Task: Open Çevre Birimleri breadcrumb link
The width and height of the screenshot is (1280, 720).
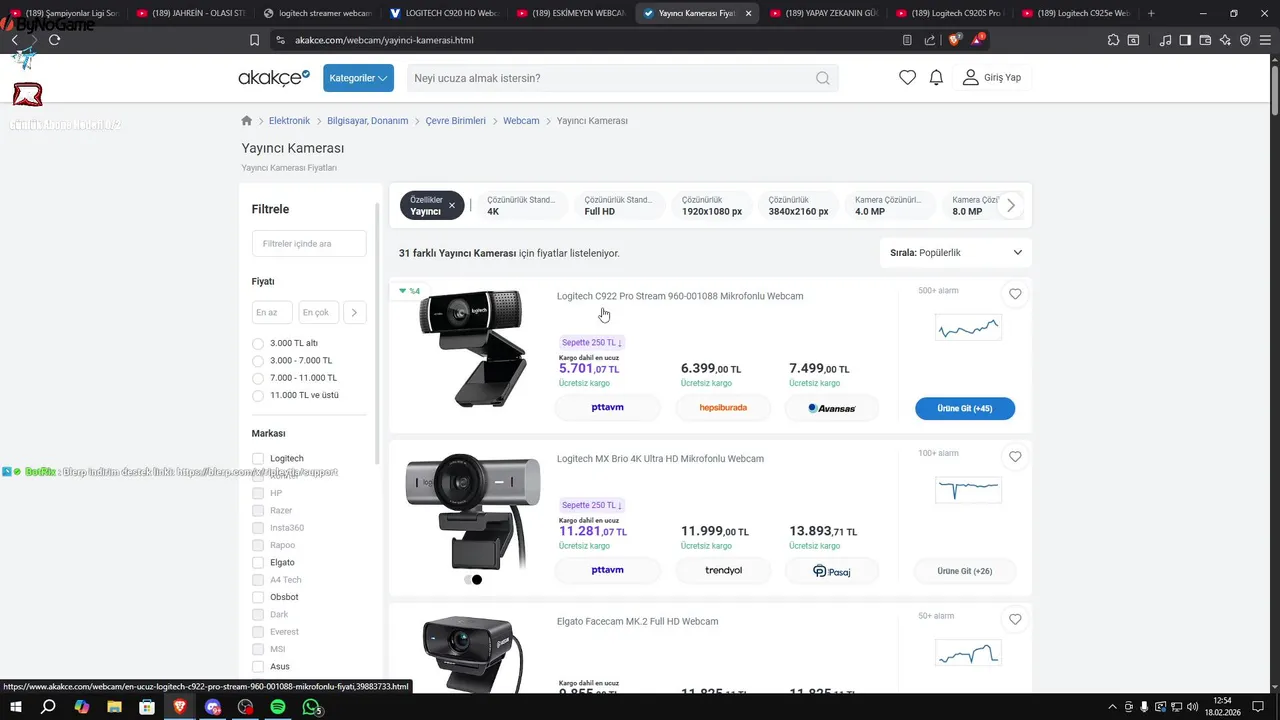Action: point(455,121)
